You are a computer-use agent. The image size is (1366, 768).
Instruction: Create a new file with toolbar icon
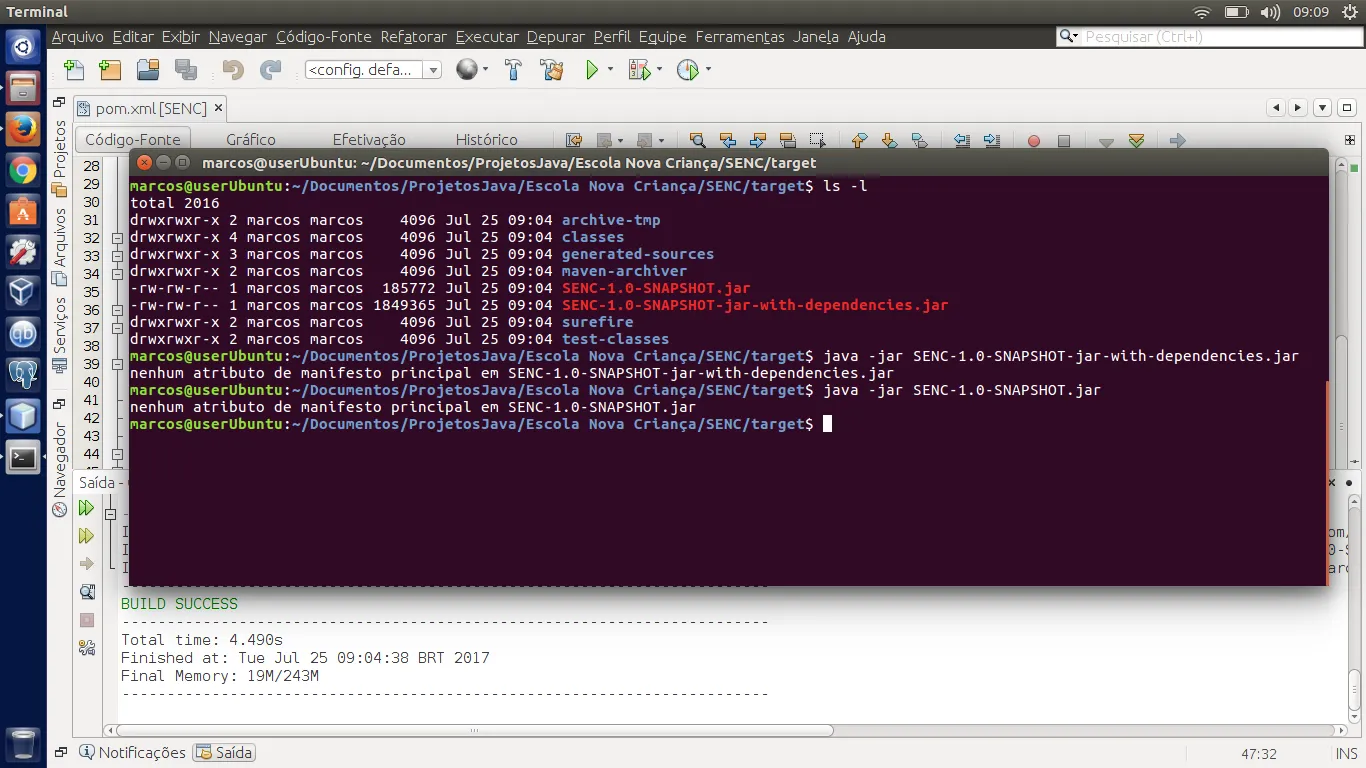click(74, 70)
